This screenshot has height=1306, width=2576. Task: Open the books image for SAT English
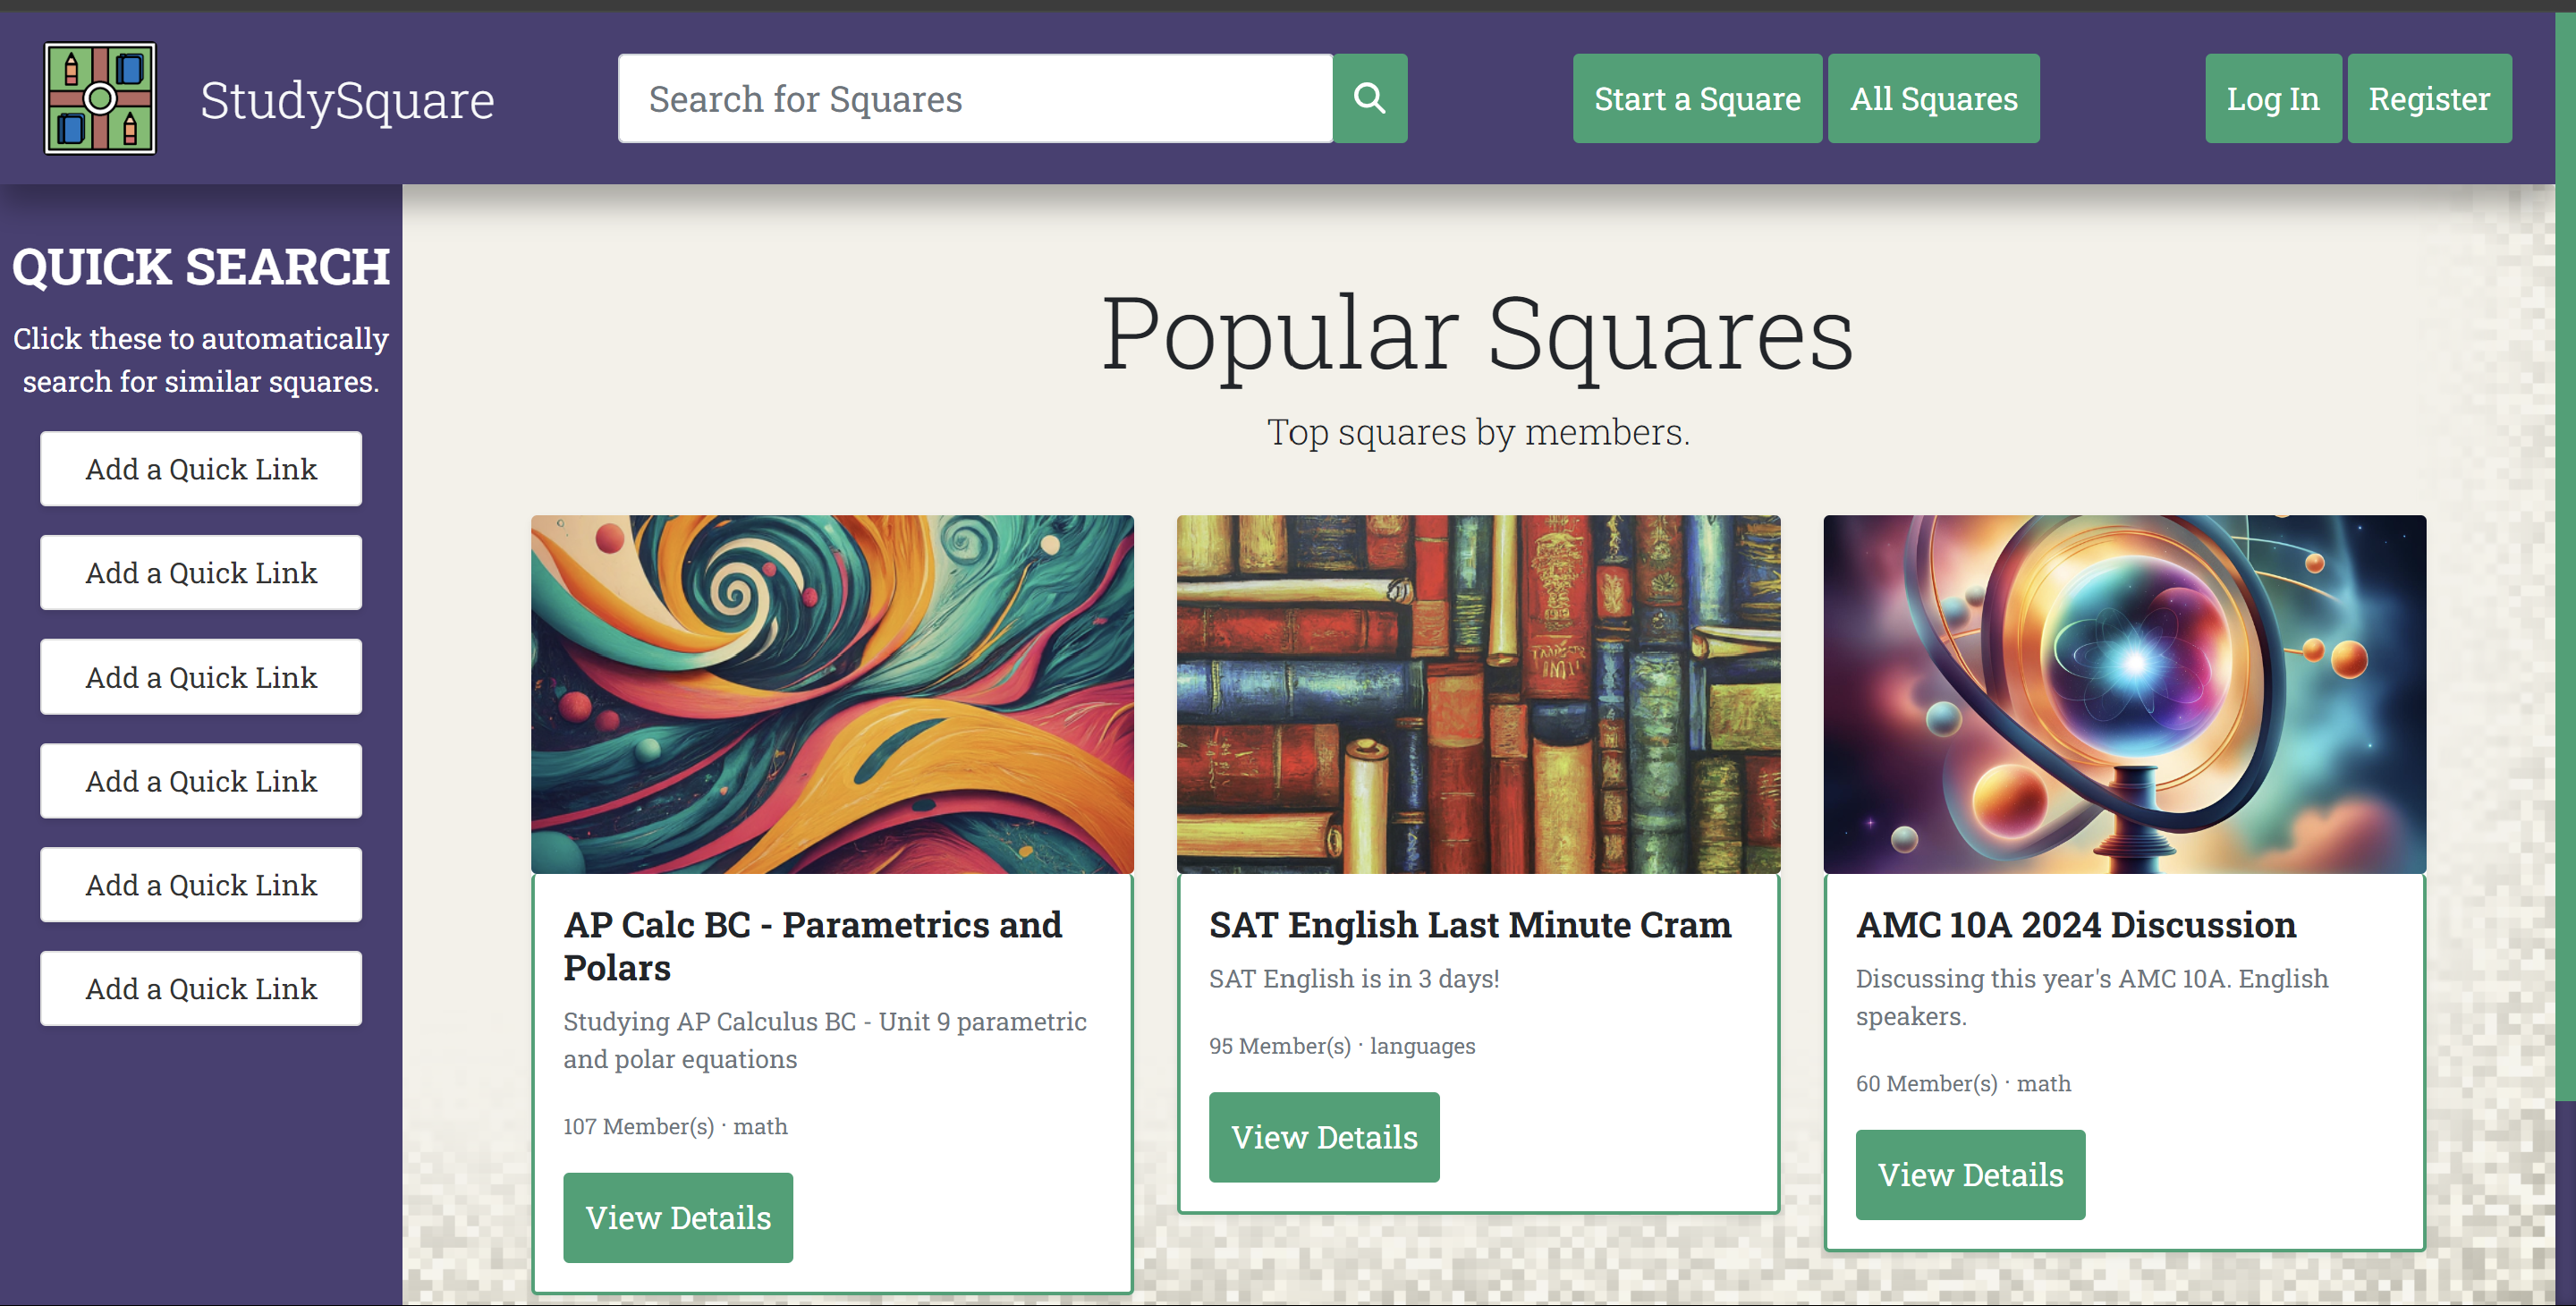(1478, 694)
